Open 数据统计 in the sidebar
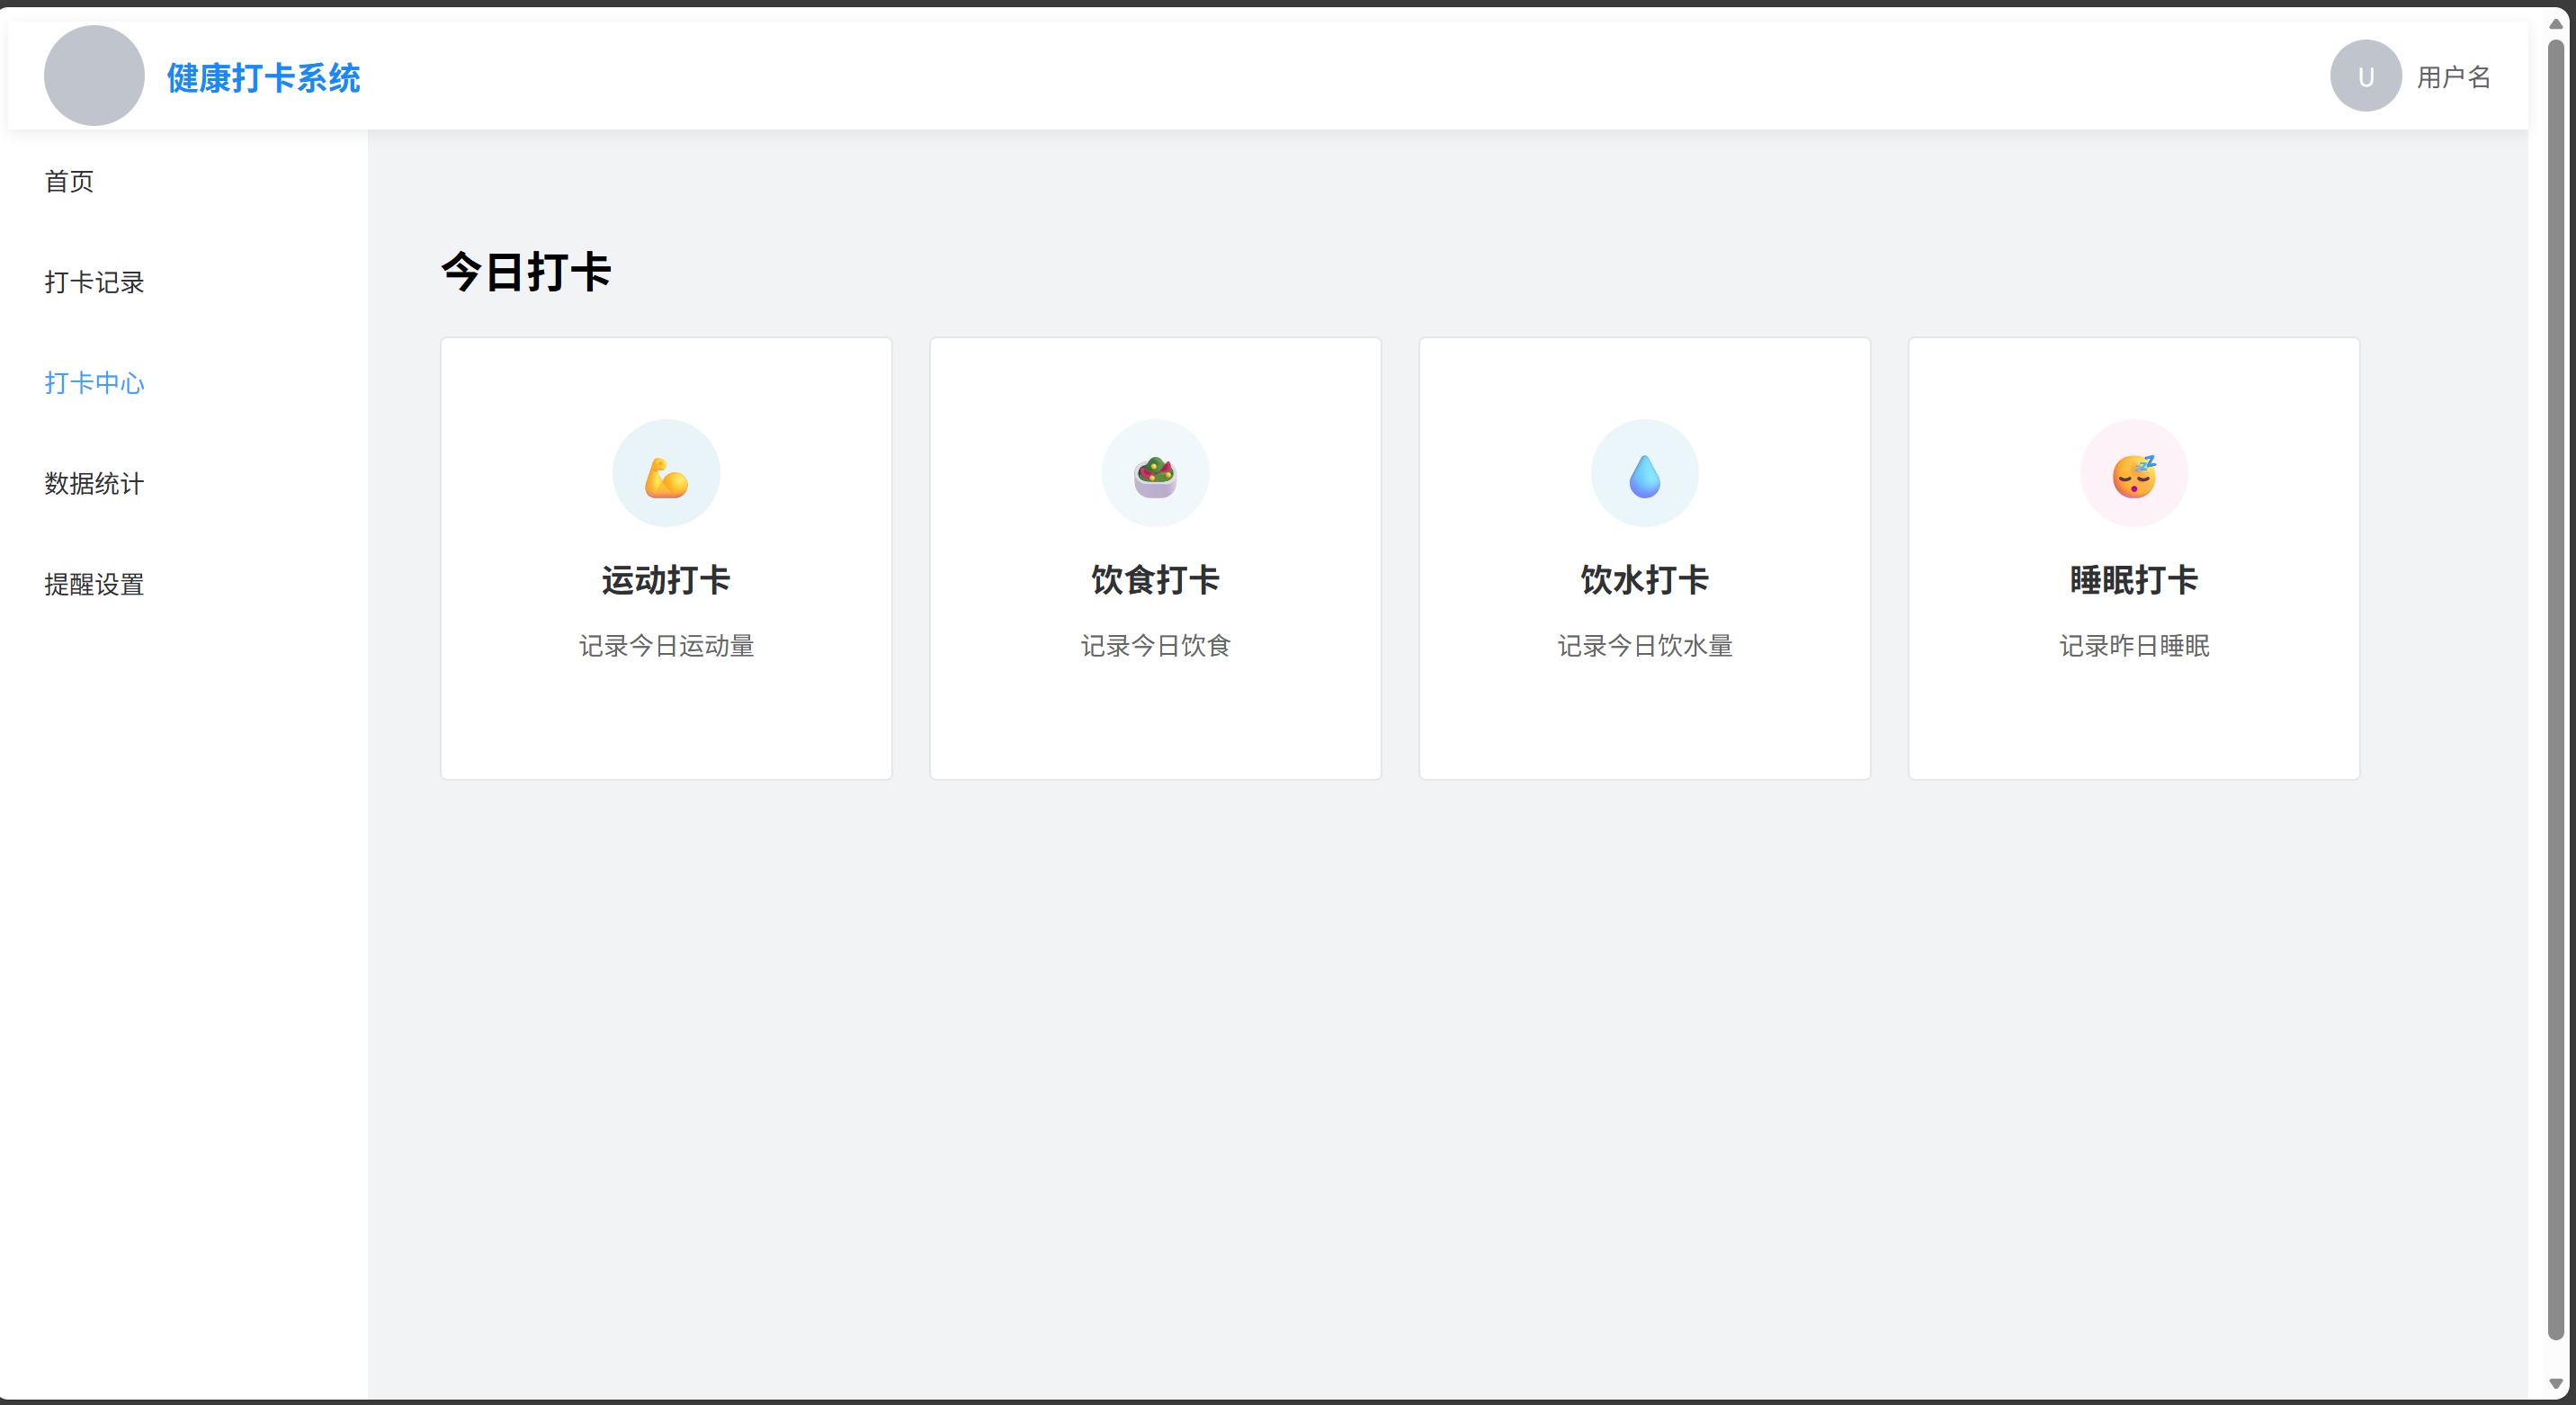 point(94,484)
